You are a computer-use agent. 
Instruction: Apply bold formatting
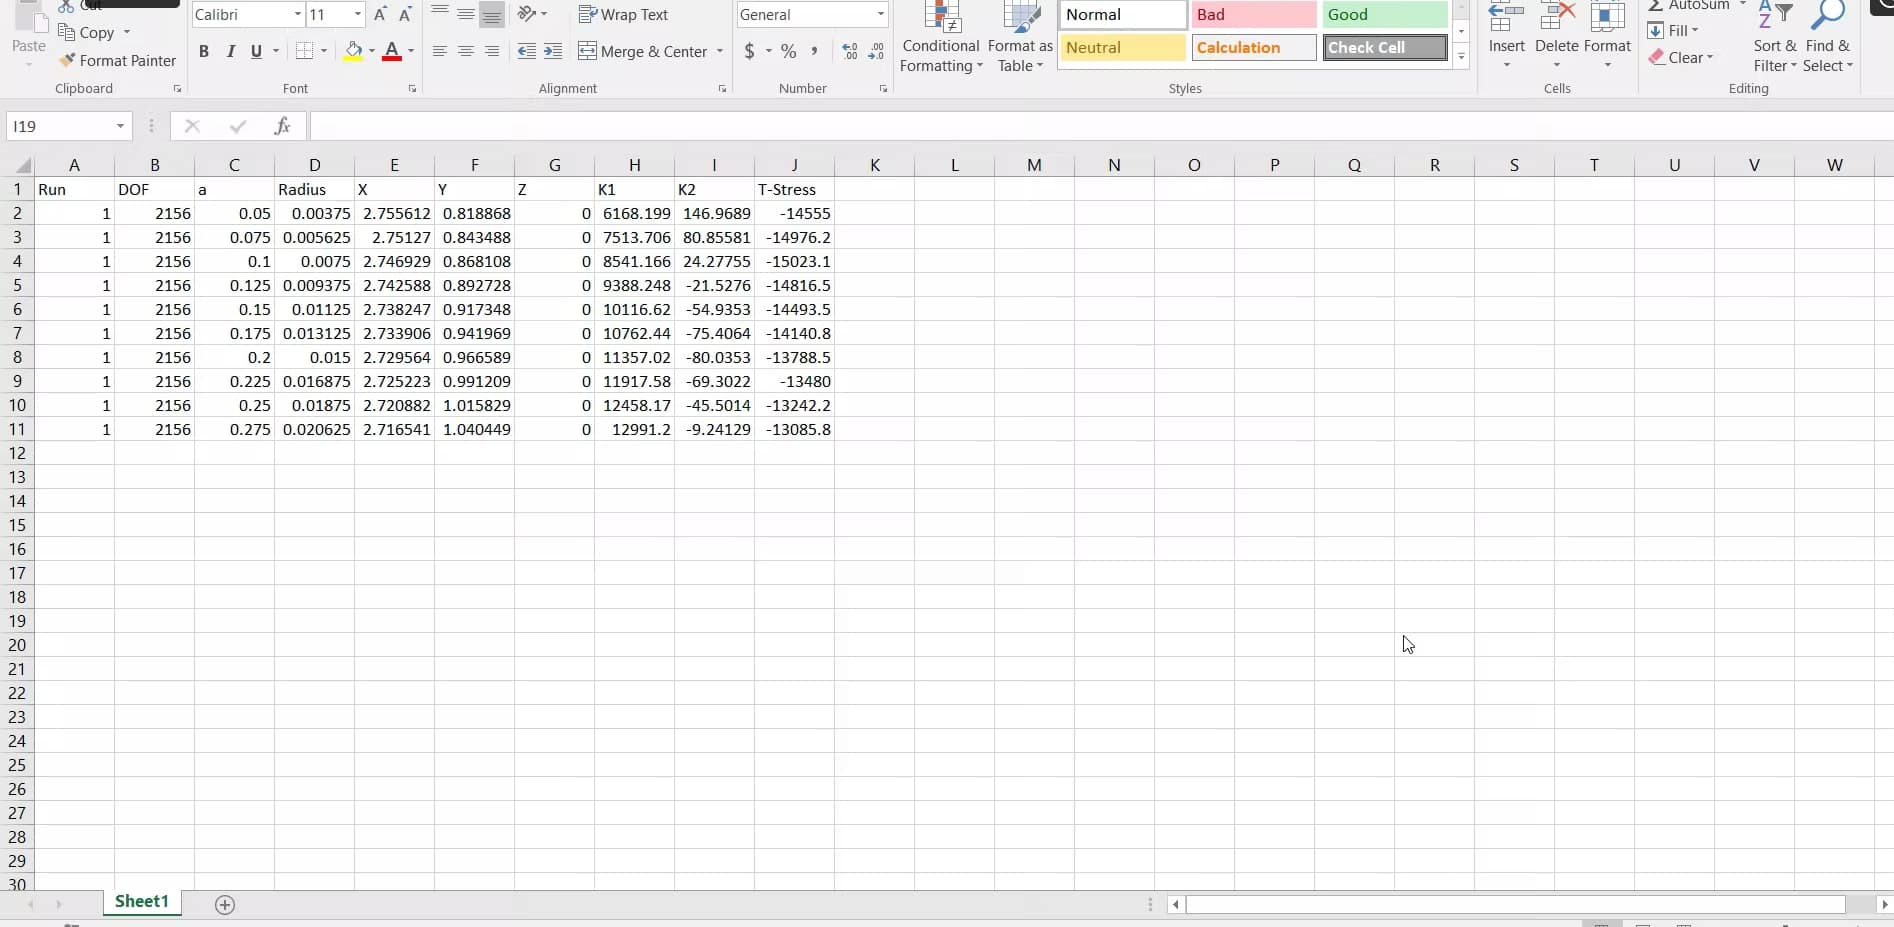point(204,51)
